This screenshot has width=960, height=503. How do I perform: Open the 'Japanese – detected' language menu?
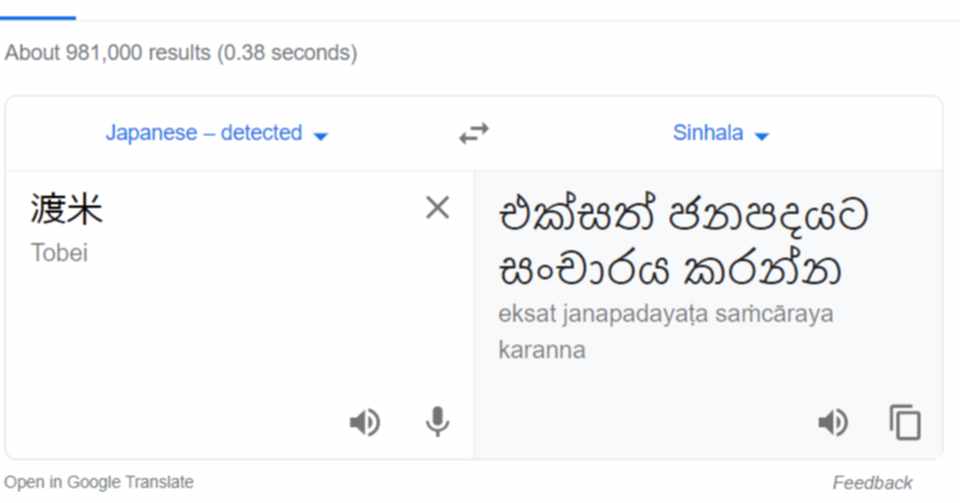tap(204, 133)
